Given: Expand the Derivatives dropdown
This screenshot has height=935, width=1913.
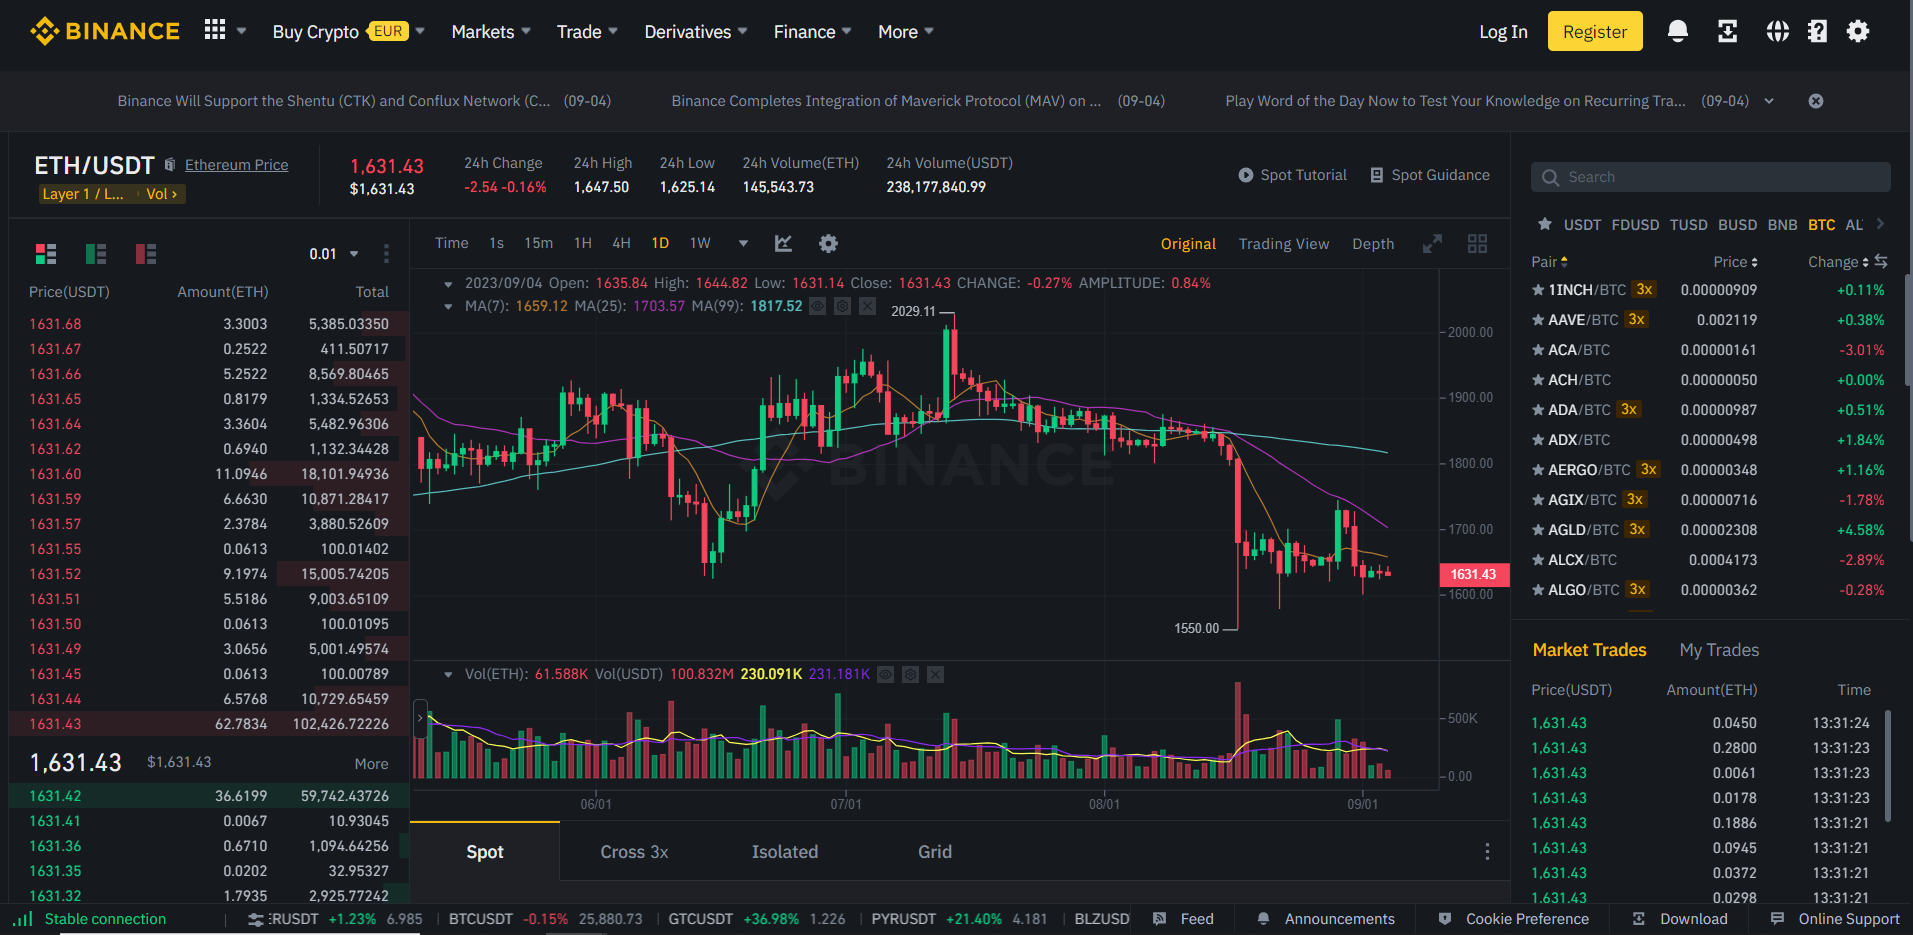Looking at the screenshot, I should pyautogui.click(x=696, y=32).
